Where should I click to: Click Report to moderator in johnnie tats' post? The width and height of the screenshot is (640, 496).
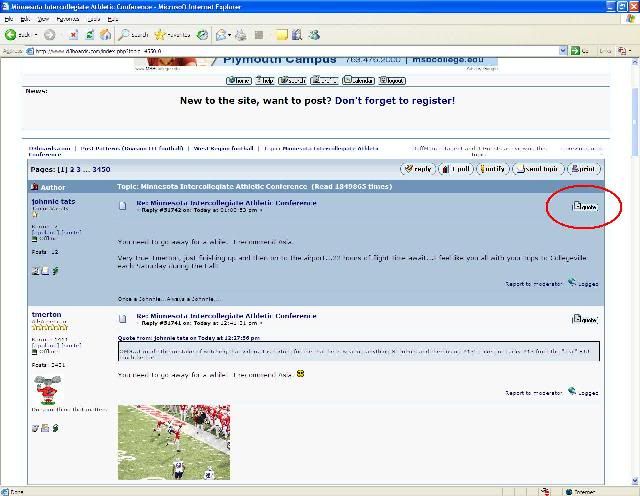534,284
